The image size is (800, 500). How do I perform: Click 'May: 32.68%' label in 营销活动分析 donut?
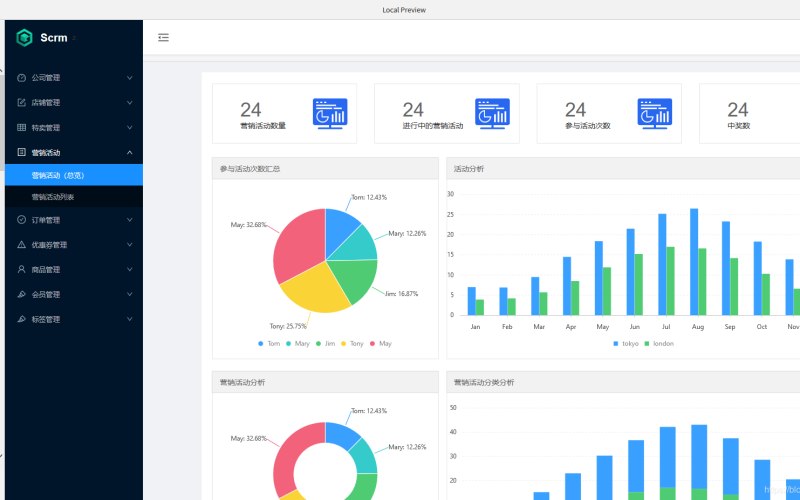click(248, 438)
